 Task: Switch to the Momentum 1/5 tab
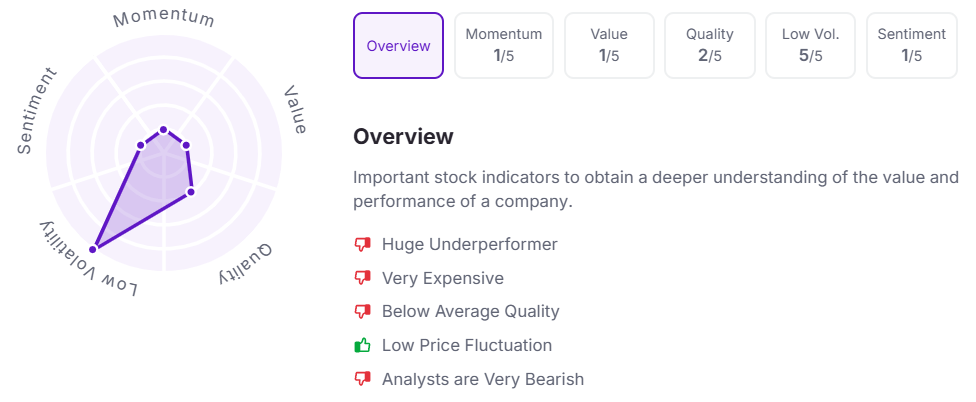tap(504, 45)
